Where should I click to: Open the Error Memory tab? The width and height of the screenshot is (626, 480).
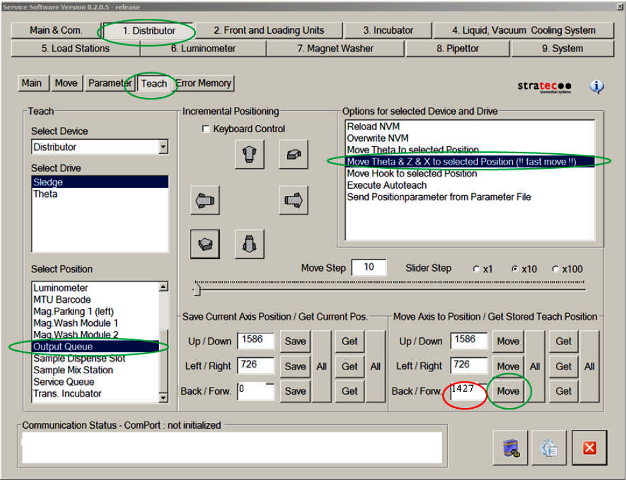[204, 84]
